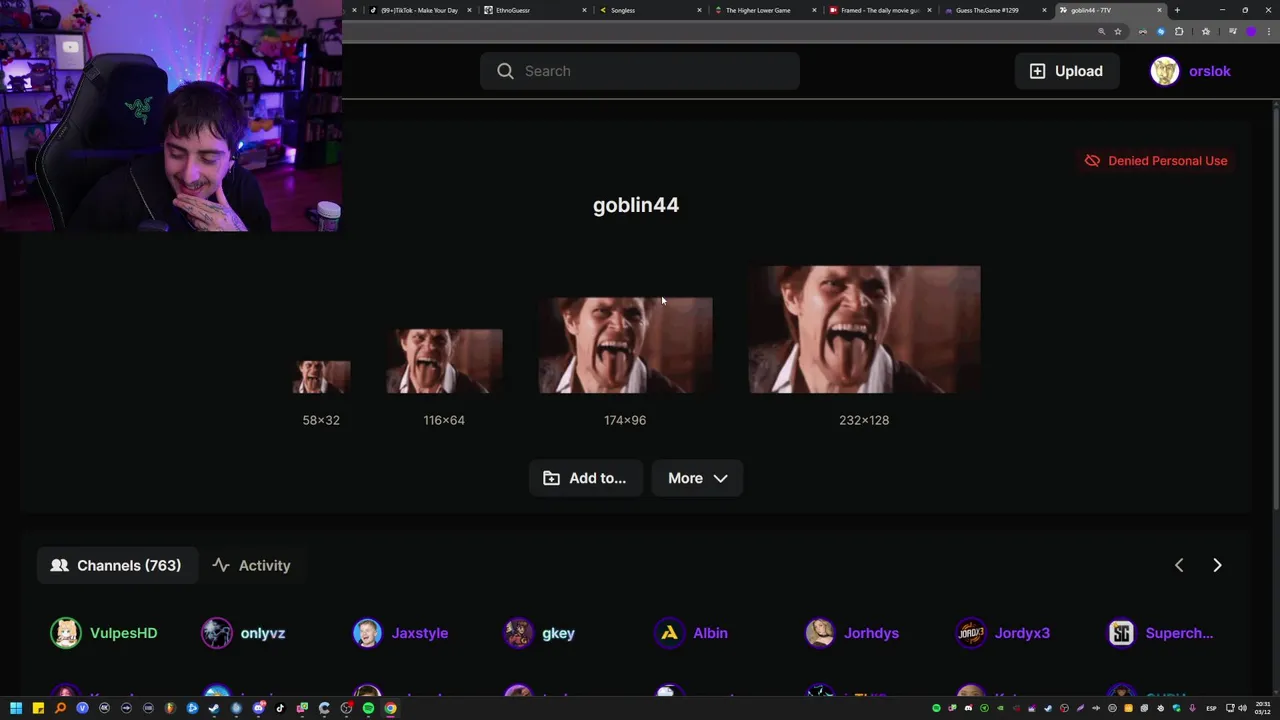Open the 116×64 emote preview
This screenshot has height=720, width=1280.
[444, 361]
